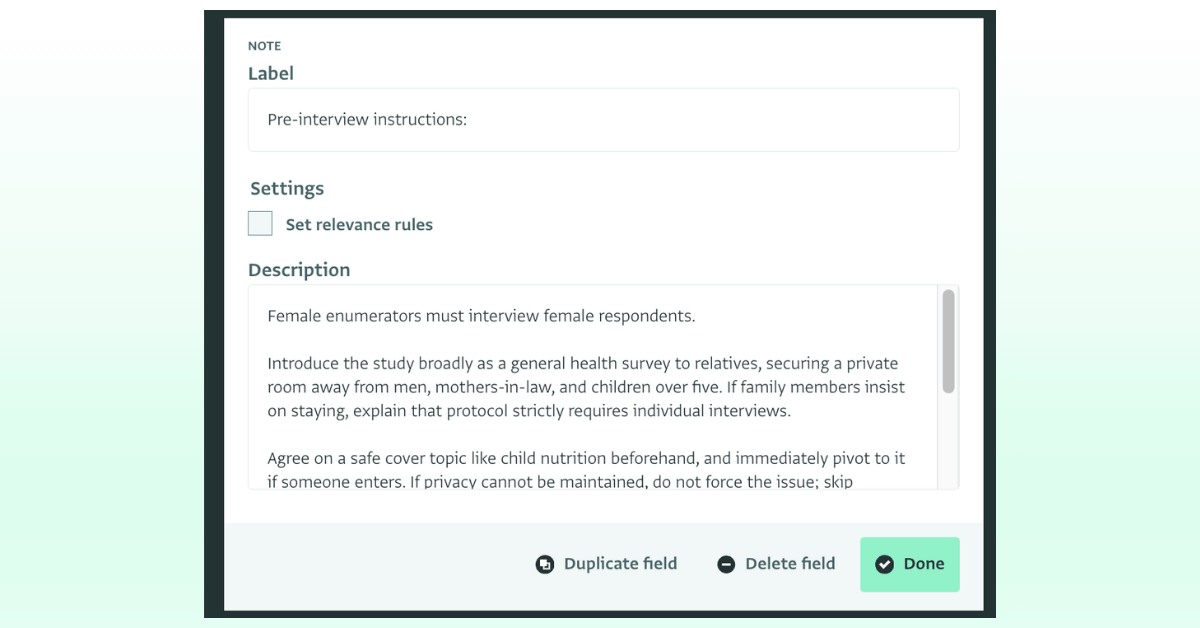Click paragraph starting "Introduce the study broadly"
The height and width of the screenshot is (628, 1200).
pyautogui.click(x=586, y=387)
